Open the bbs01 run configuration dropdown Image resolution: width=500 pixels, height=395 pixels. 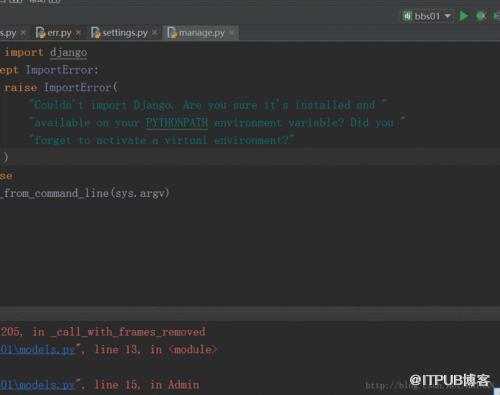427,16
